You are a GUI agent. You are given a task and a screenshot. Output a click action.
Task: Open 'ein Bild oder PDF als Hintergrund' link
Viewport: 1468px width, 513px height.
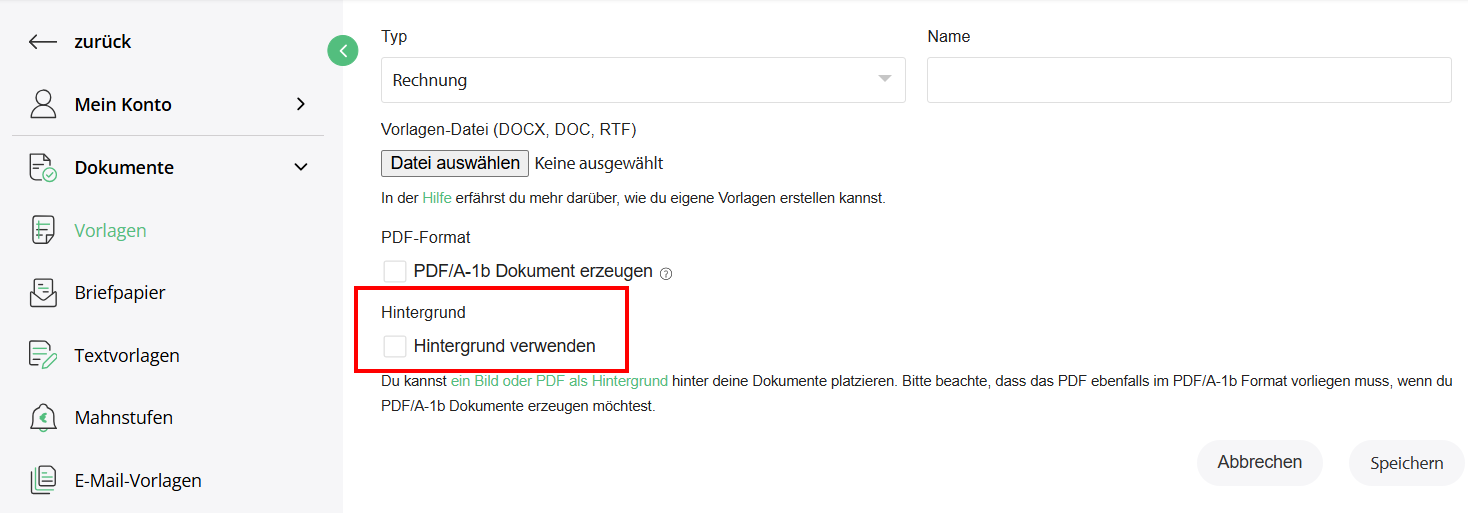560,381
